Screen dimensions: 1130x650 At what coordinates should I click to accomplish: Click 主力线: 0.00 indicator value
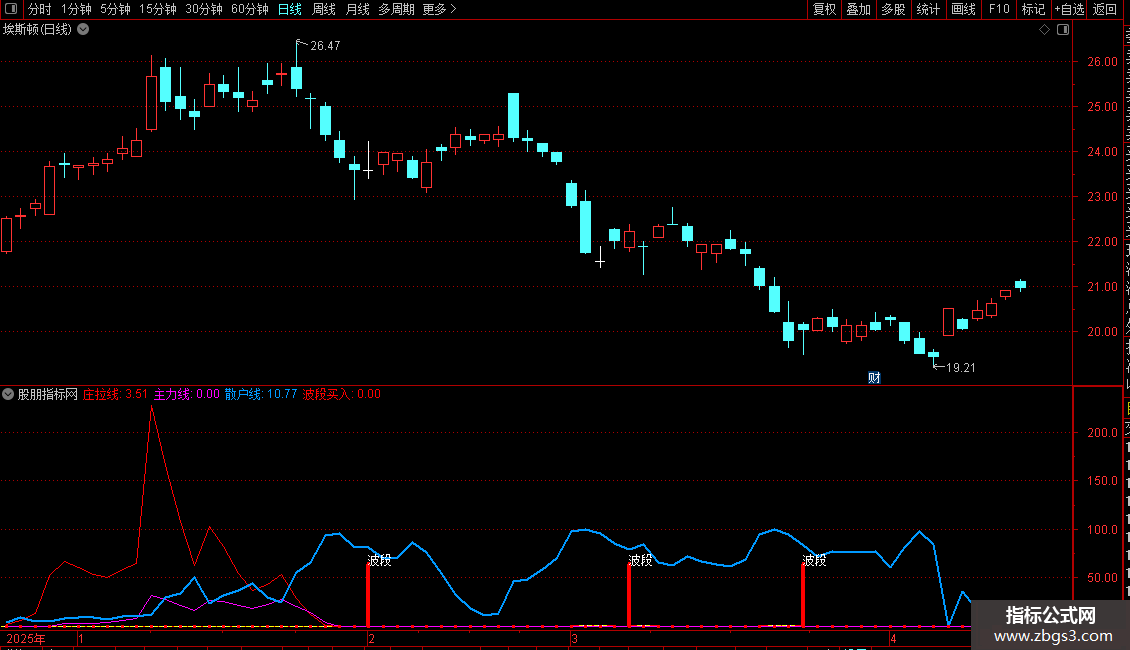click(x=187, y=394)
